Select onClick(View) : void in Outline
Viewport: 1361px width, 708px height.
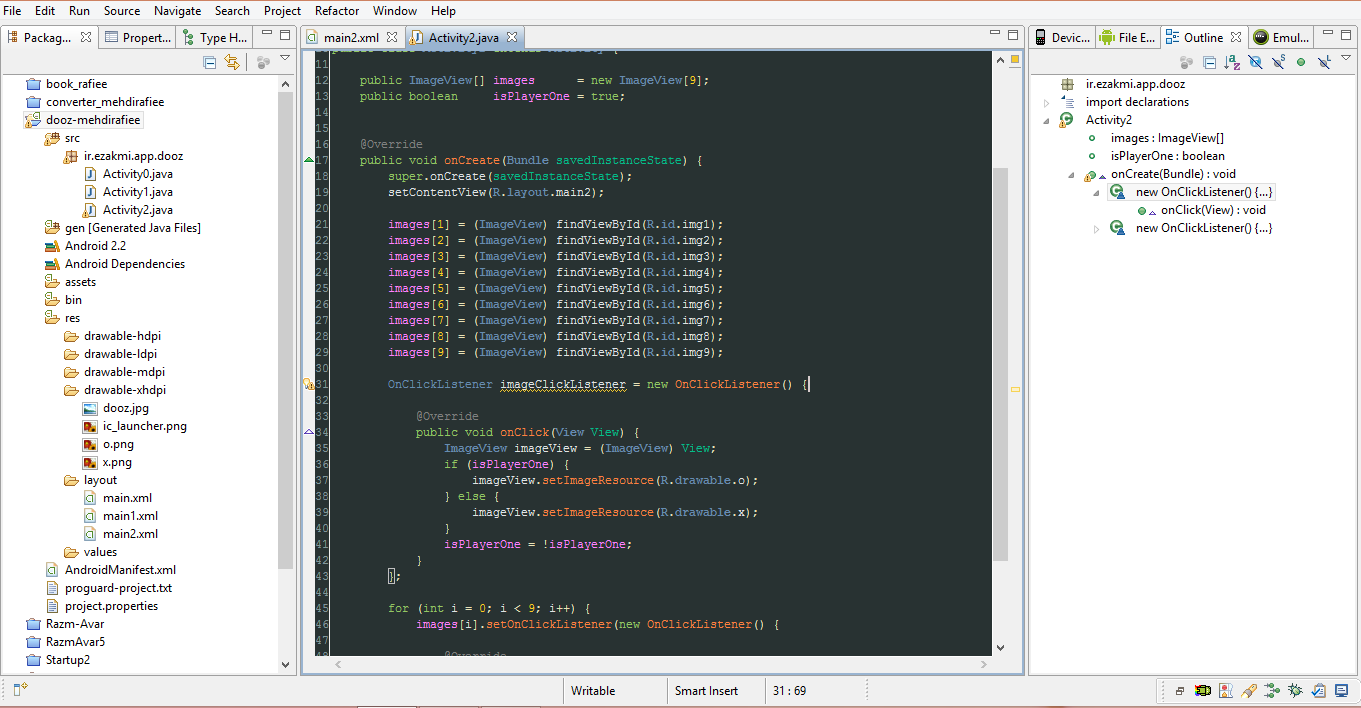1213,210
